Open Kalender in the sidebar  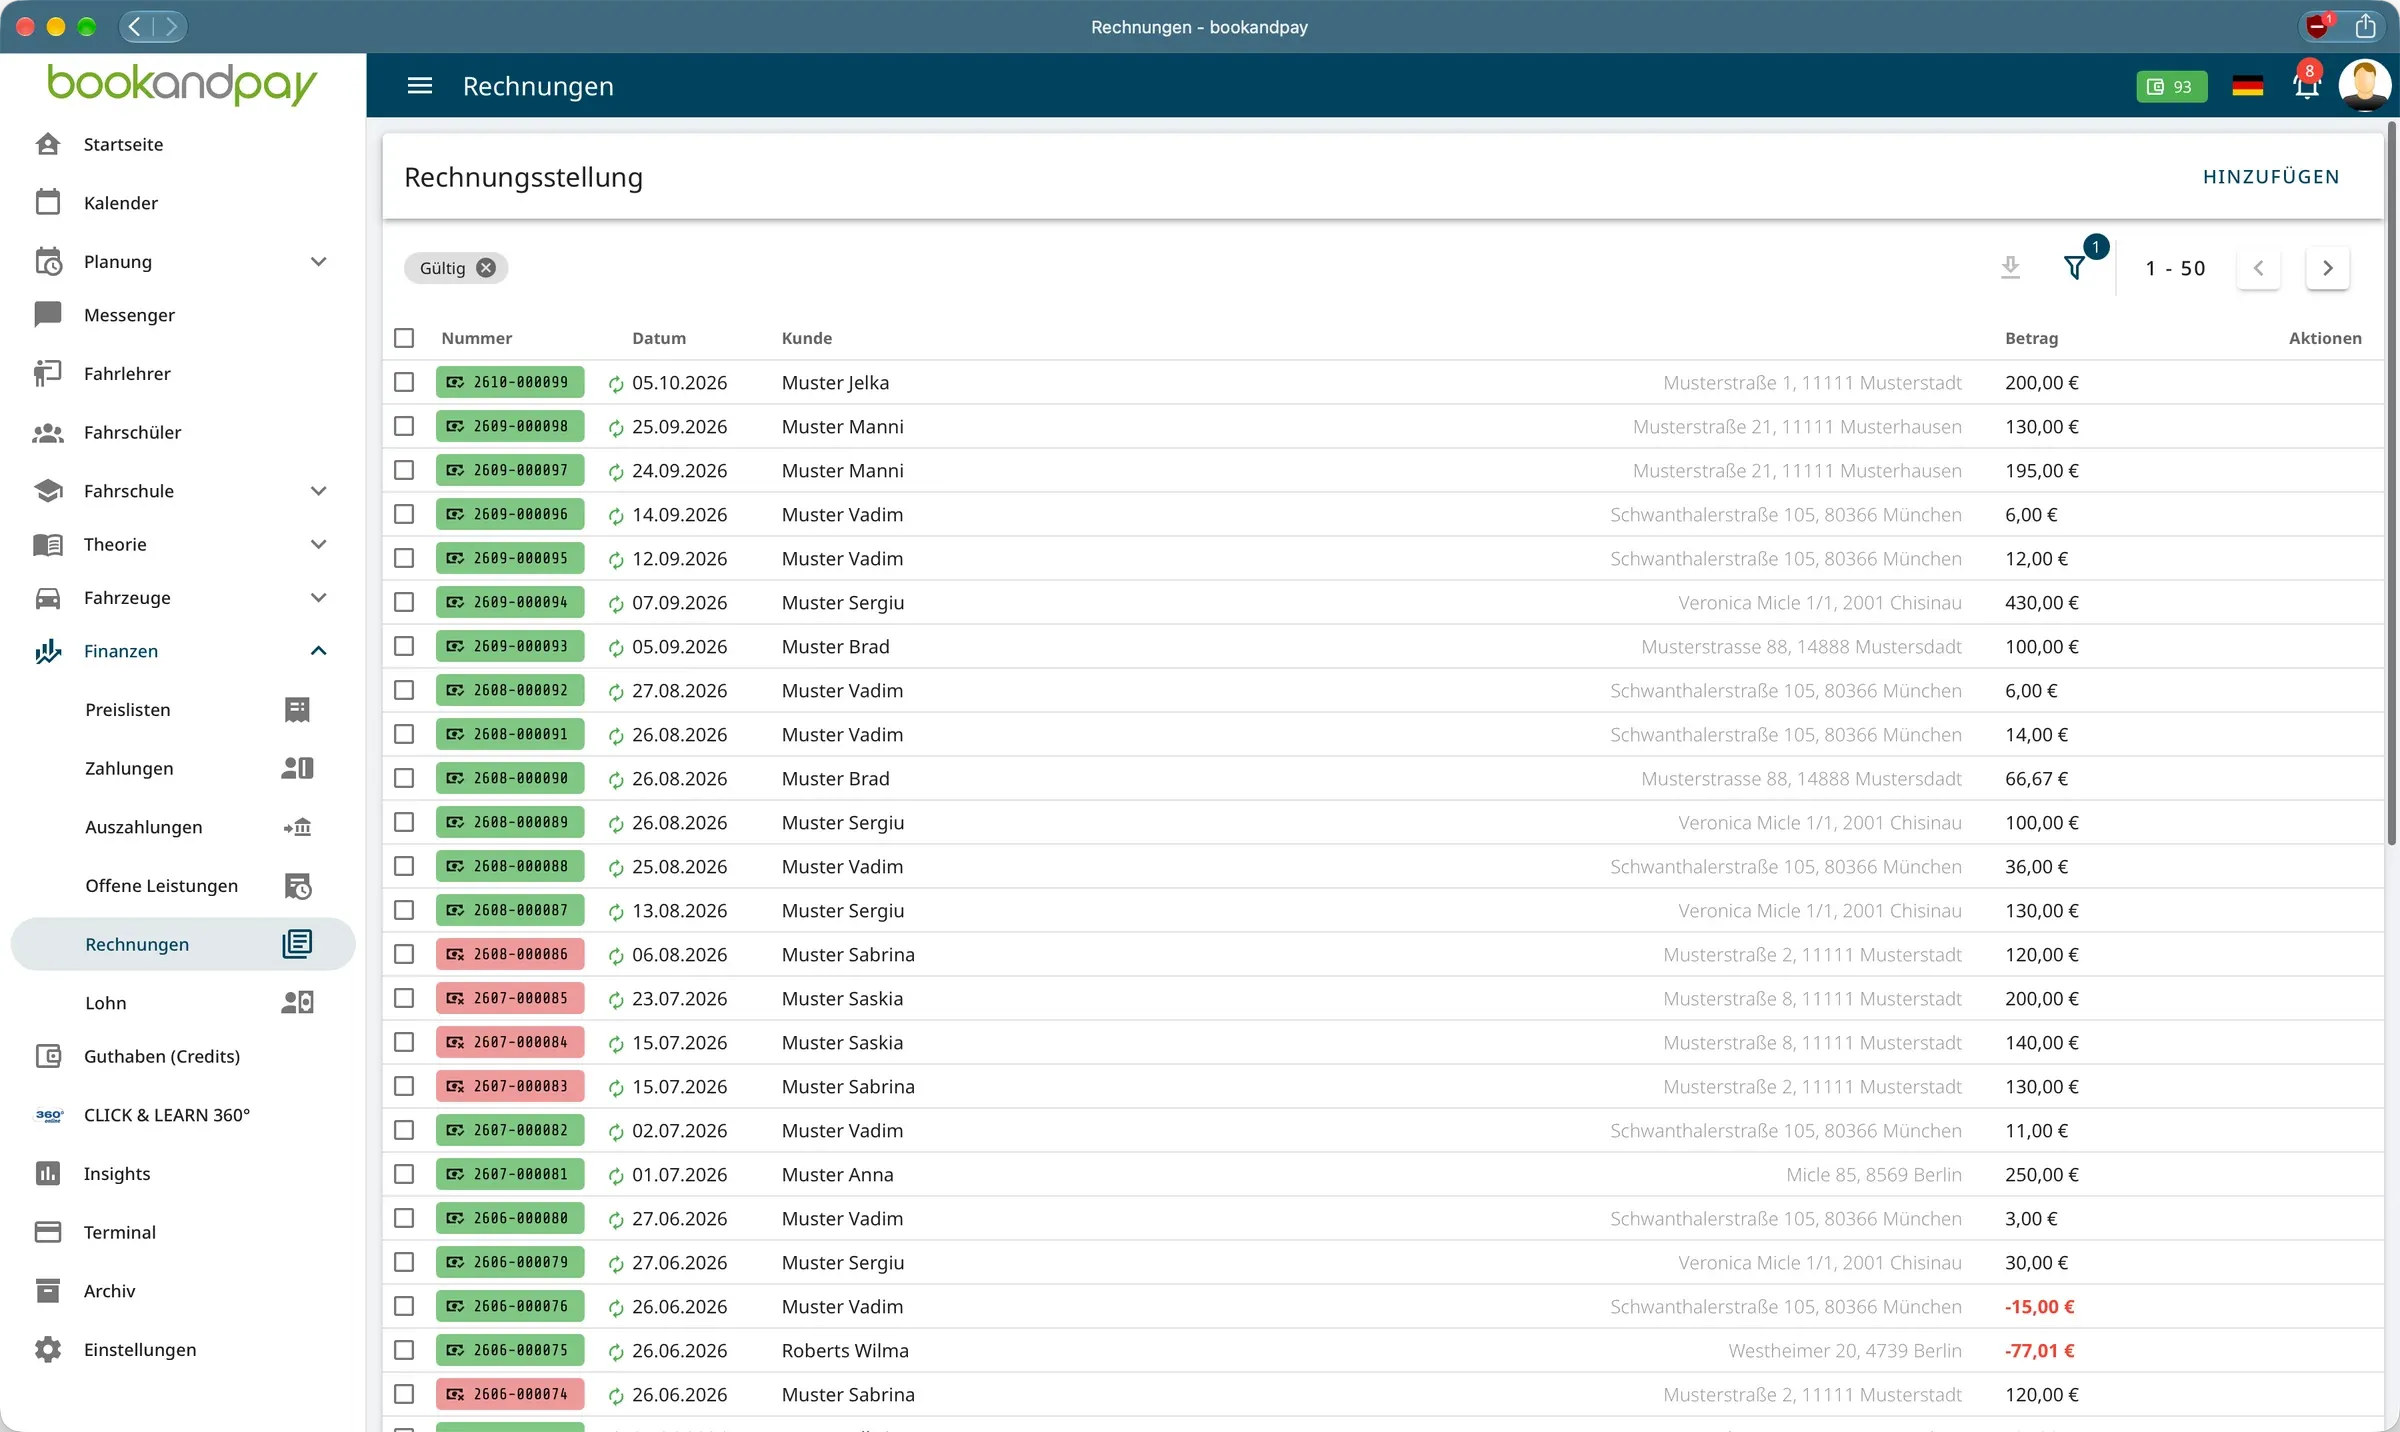pyautogui.click(x=183, y=203)
